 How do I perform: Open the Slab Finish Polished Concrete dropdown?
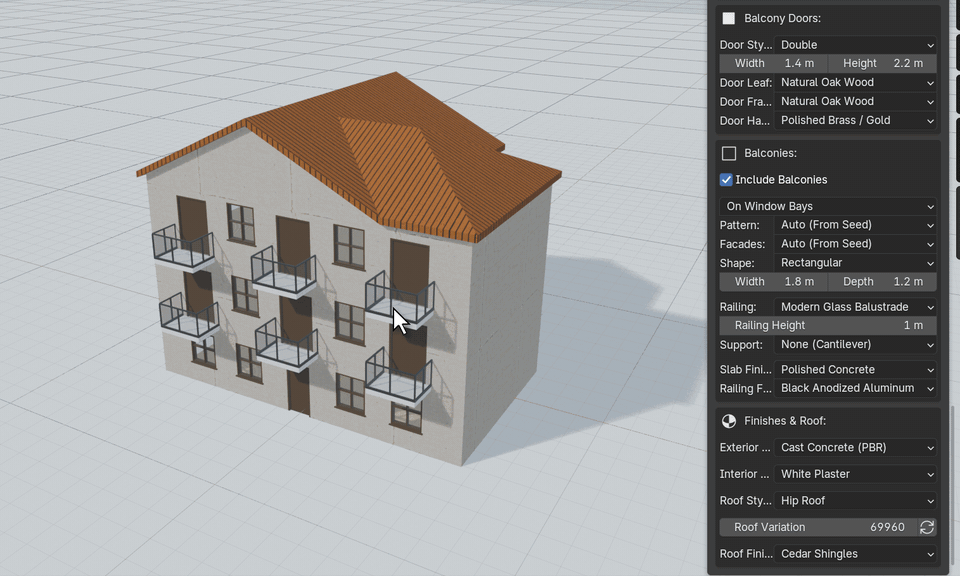[x=855, y=369]
